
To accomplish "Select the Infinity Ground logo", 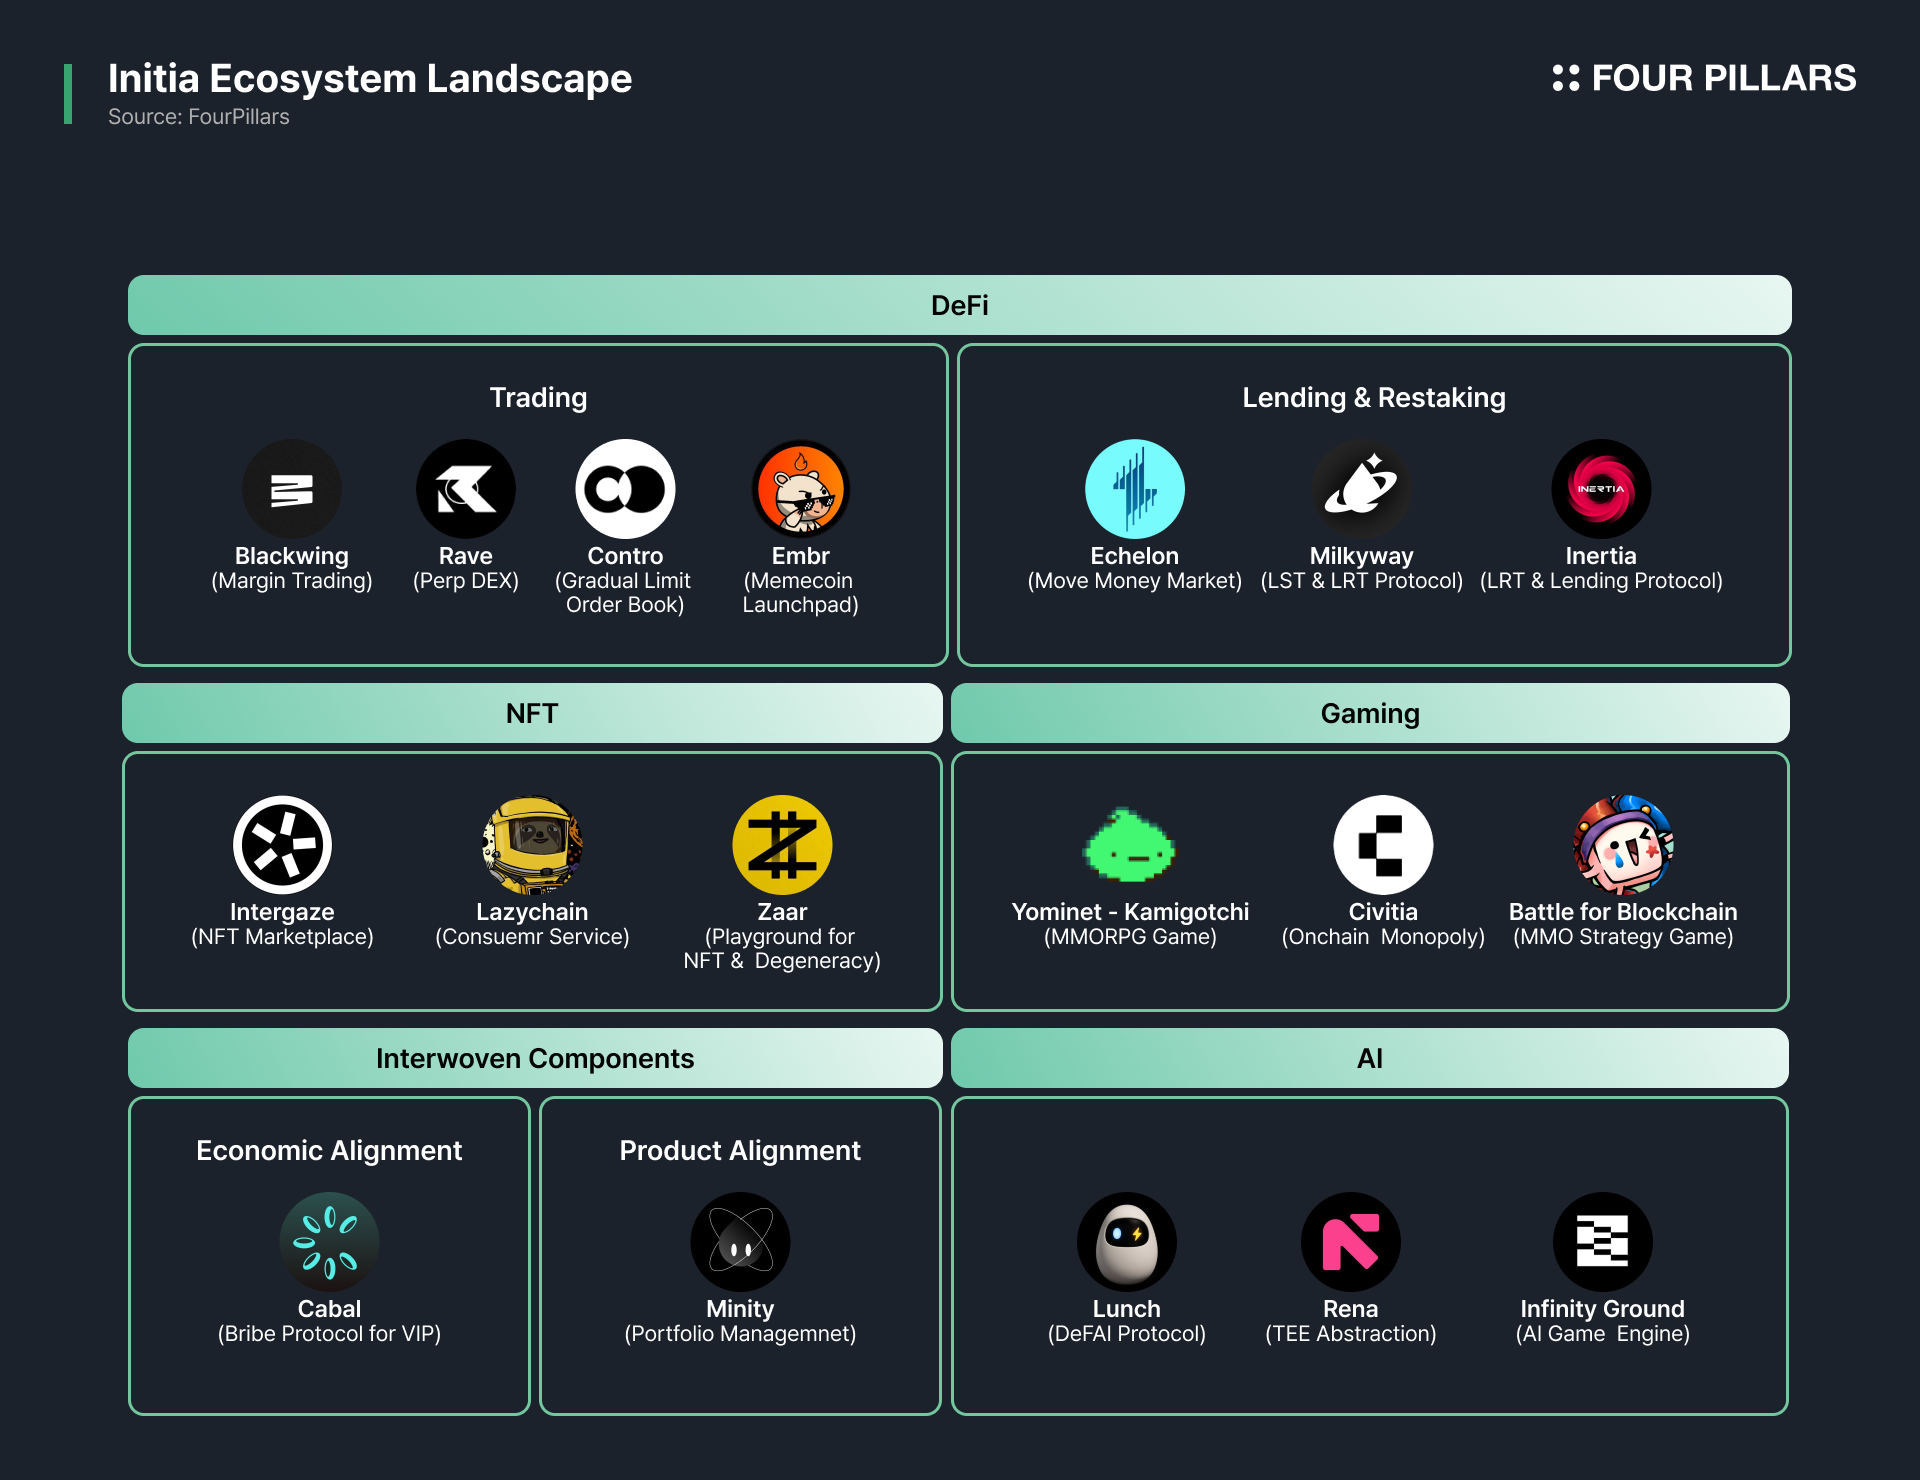I will (x=1603, y=1242).
